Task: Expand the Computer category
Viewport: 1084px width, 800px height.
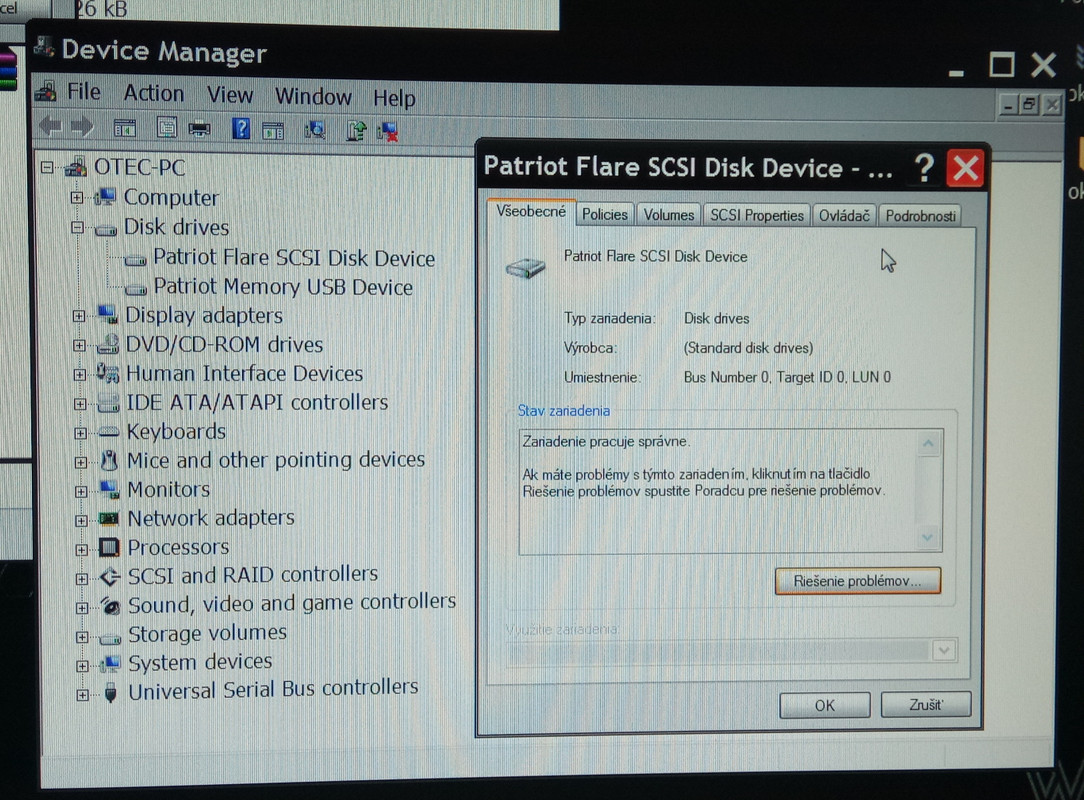Action: (77, 197)
